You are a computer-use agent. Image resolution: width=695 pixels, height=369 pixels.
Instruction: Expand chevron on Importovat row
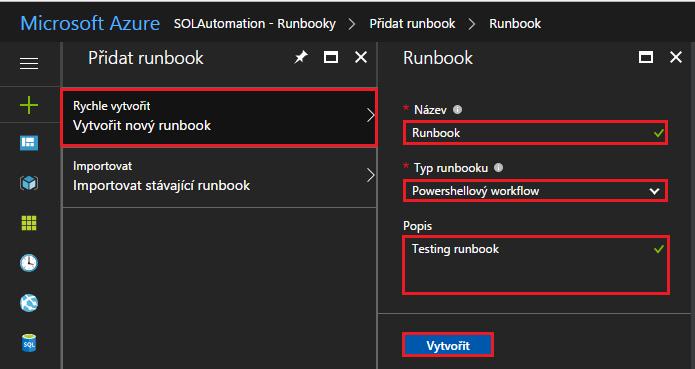371,175
